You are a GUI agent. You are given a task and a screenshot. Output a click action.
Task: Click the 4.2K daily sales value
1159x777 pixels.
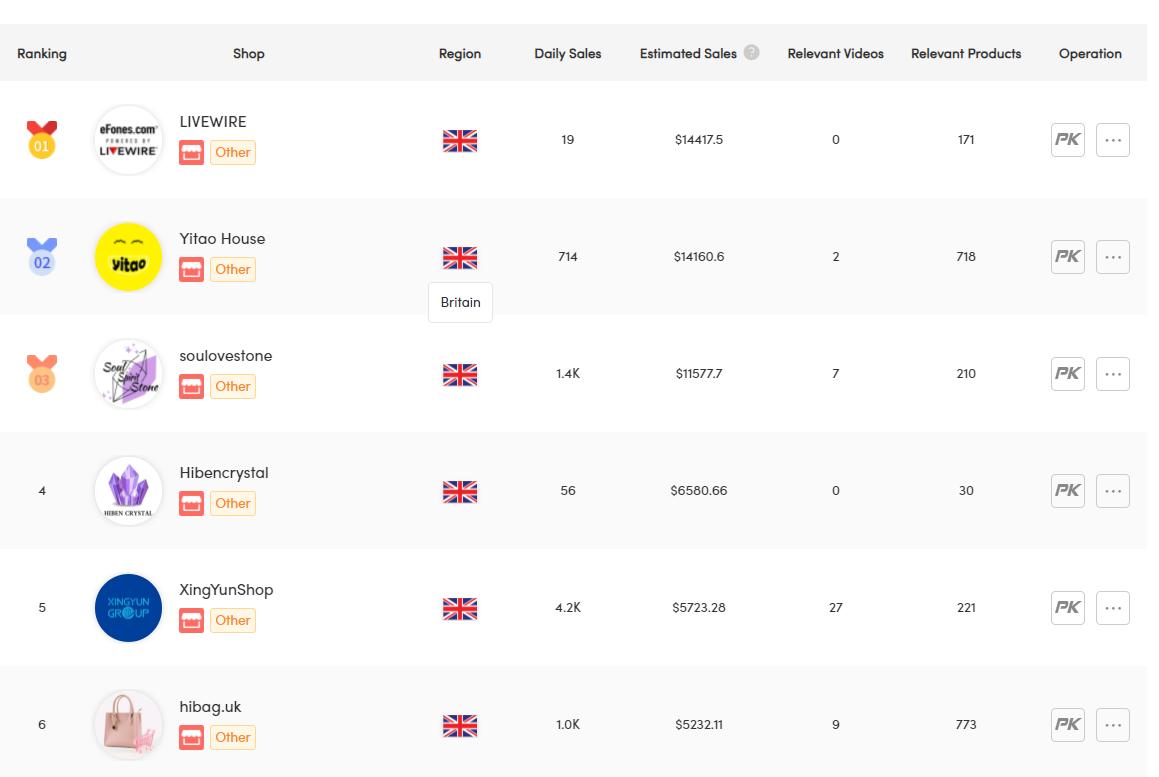tap(568, 608)
